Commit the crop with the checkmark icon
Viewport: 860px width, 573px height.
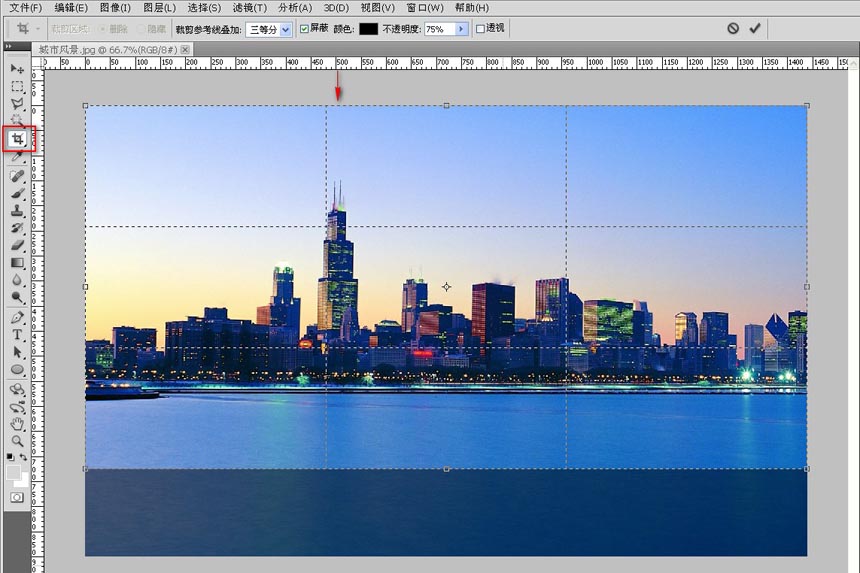[x=755, y=29]
